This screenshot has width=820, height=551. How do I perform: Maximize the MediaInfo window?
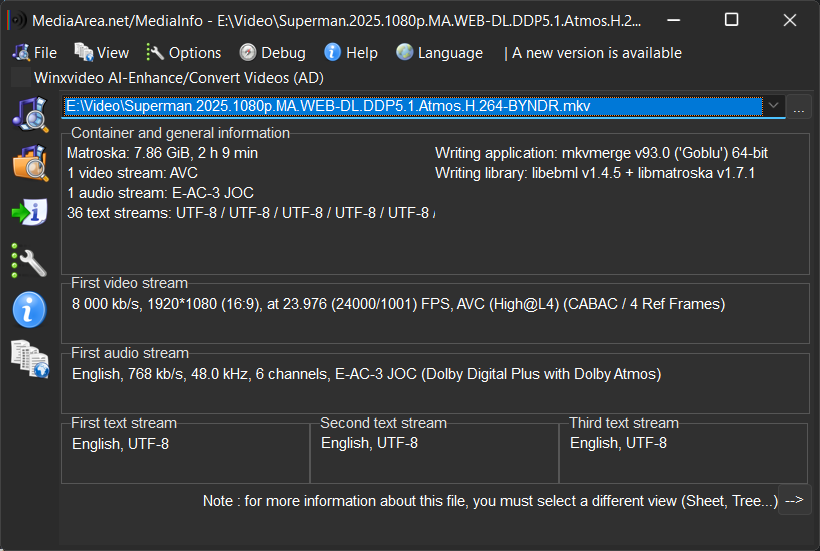click(x=731, y=20)
